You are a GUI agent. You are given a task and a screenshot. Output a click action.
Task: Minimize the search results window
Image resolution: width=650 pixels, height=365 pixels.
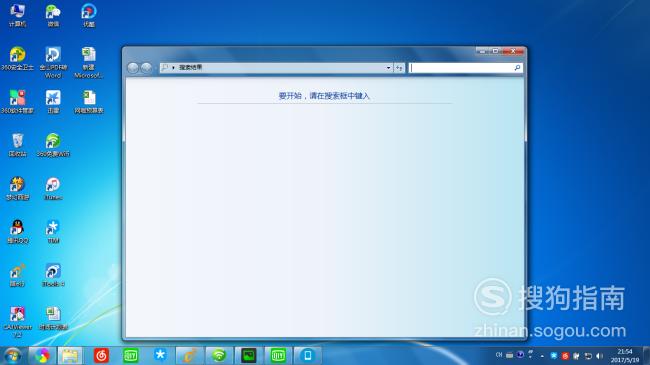click(x=483, y=51)
